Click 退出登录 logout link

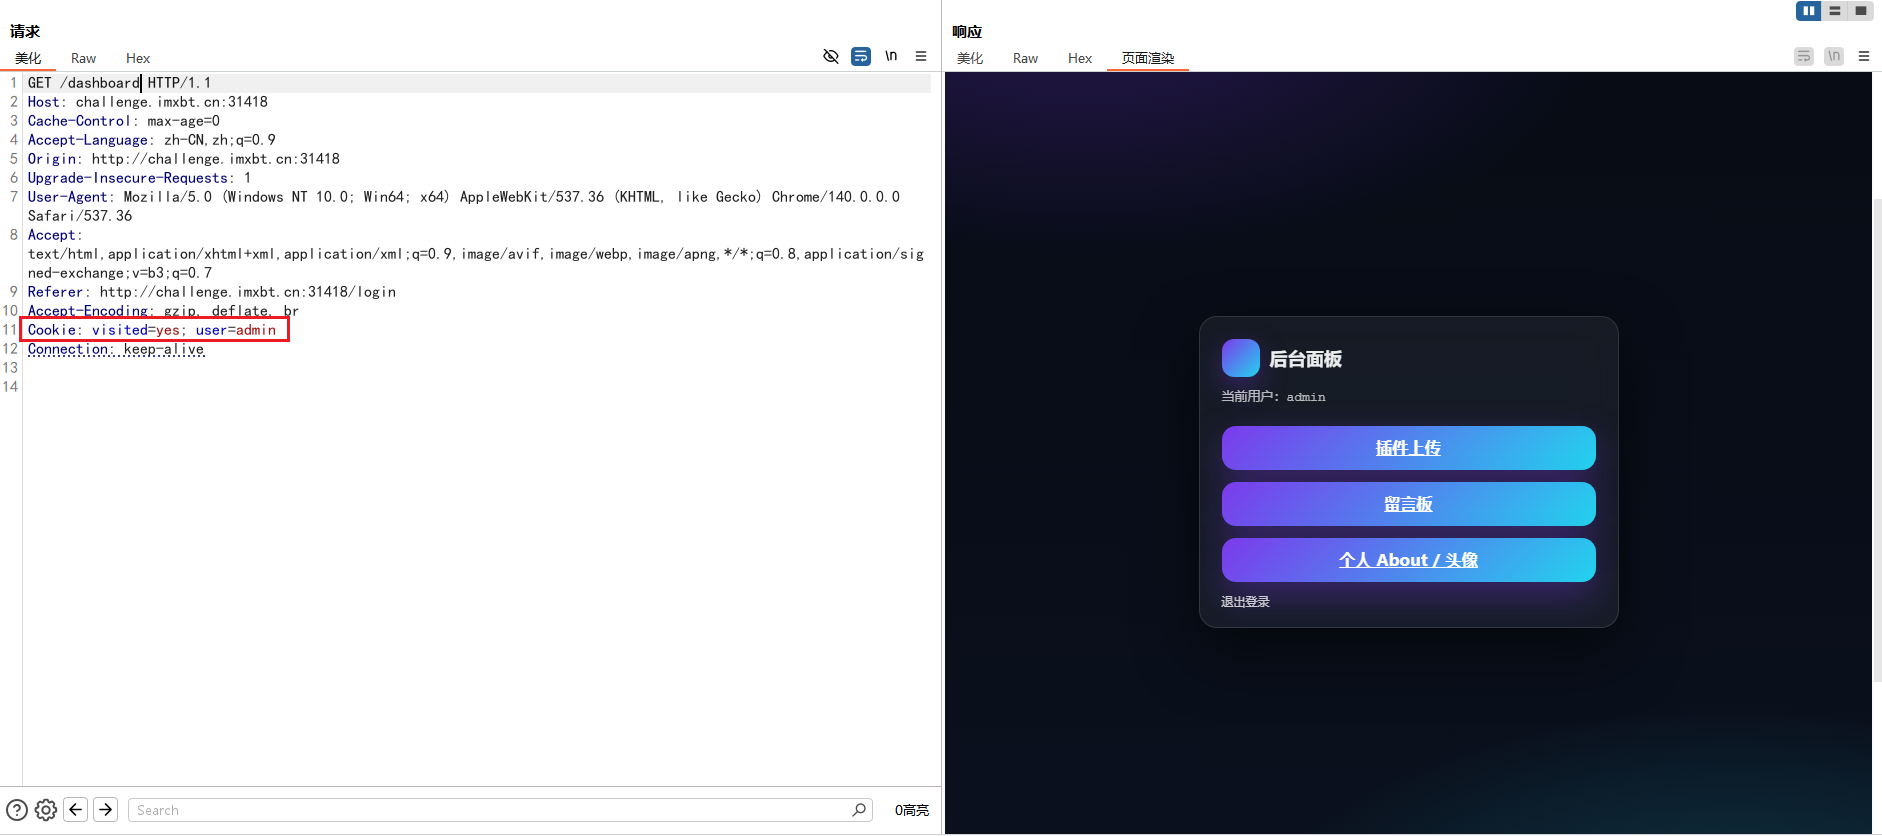[1245, 602]
